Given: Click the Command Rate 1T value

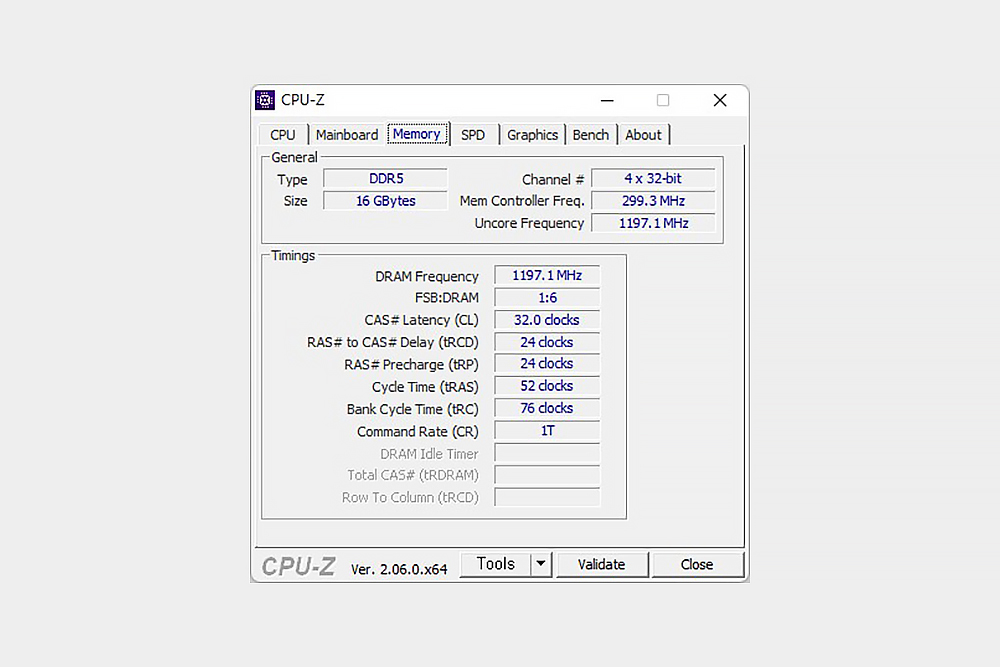Looking at the screenshot, I should coord(547,431).
